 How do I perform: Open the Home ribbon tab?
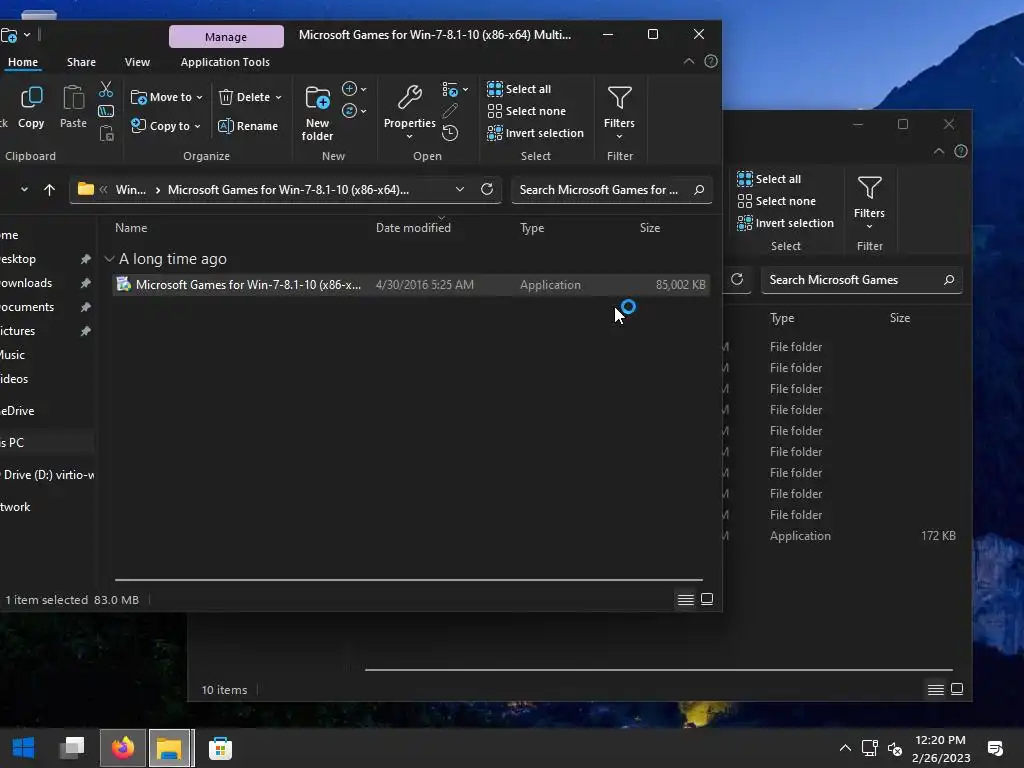[23, 62]
